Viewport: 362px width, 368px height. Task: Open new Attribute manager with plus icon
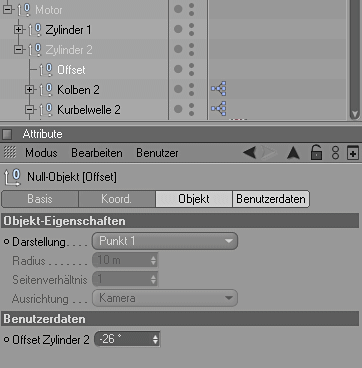tap(353, 153)
